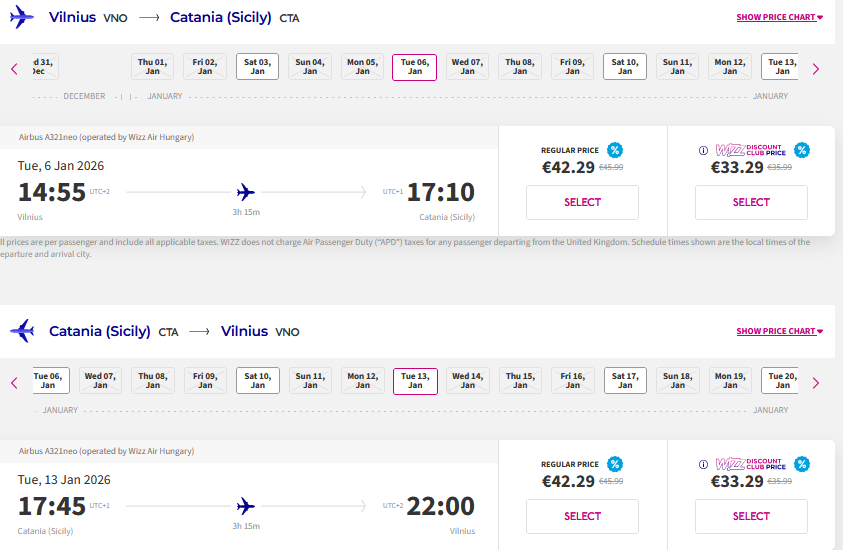Select return Wizz Discount Club €33.29 fare
843x550 pixels.
[751, 516]
